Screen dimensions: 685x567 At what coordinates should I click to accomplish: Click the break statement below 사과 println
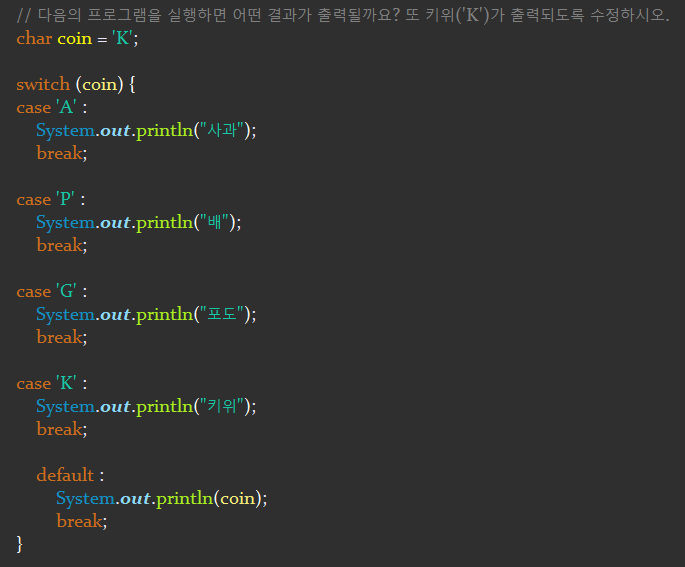click(62, 153)
